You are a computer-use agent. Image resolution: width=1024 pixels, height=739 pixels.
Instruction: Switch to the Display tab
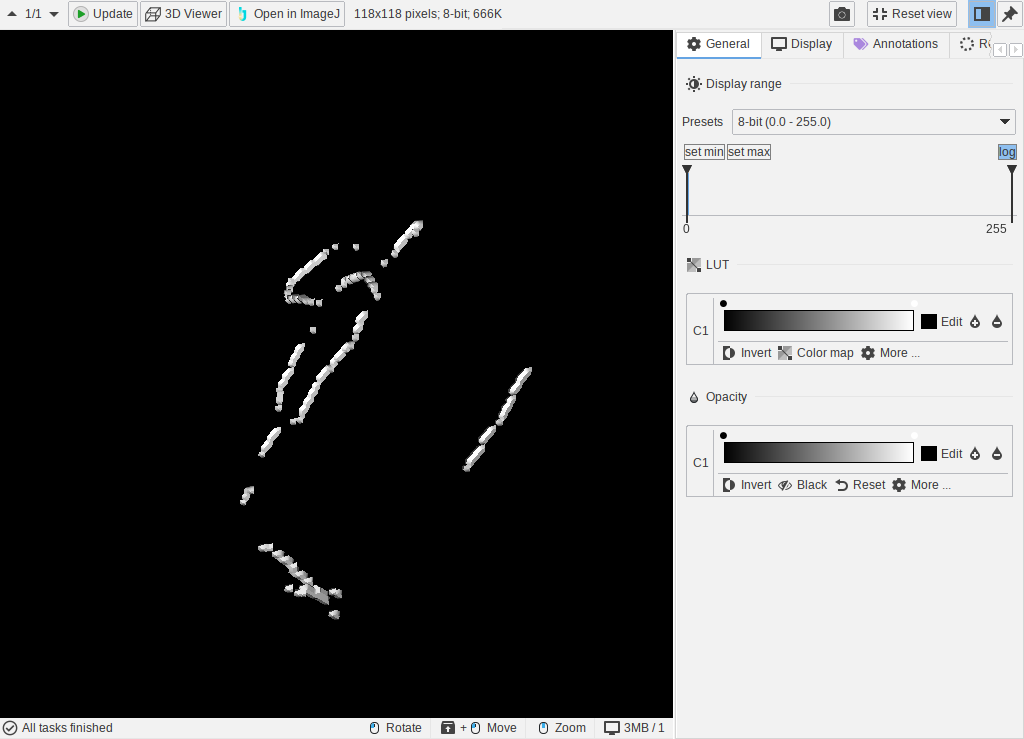[x=801, y=44]
